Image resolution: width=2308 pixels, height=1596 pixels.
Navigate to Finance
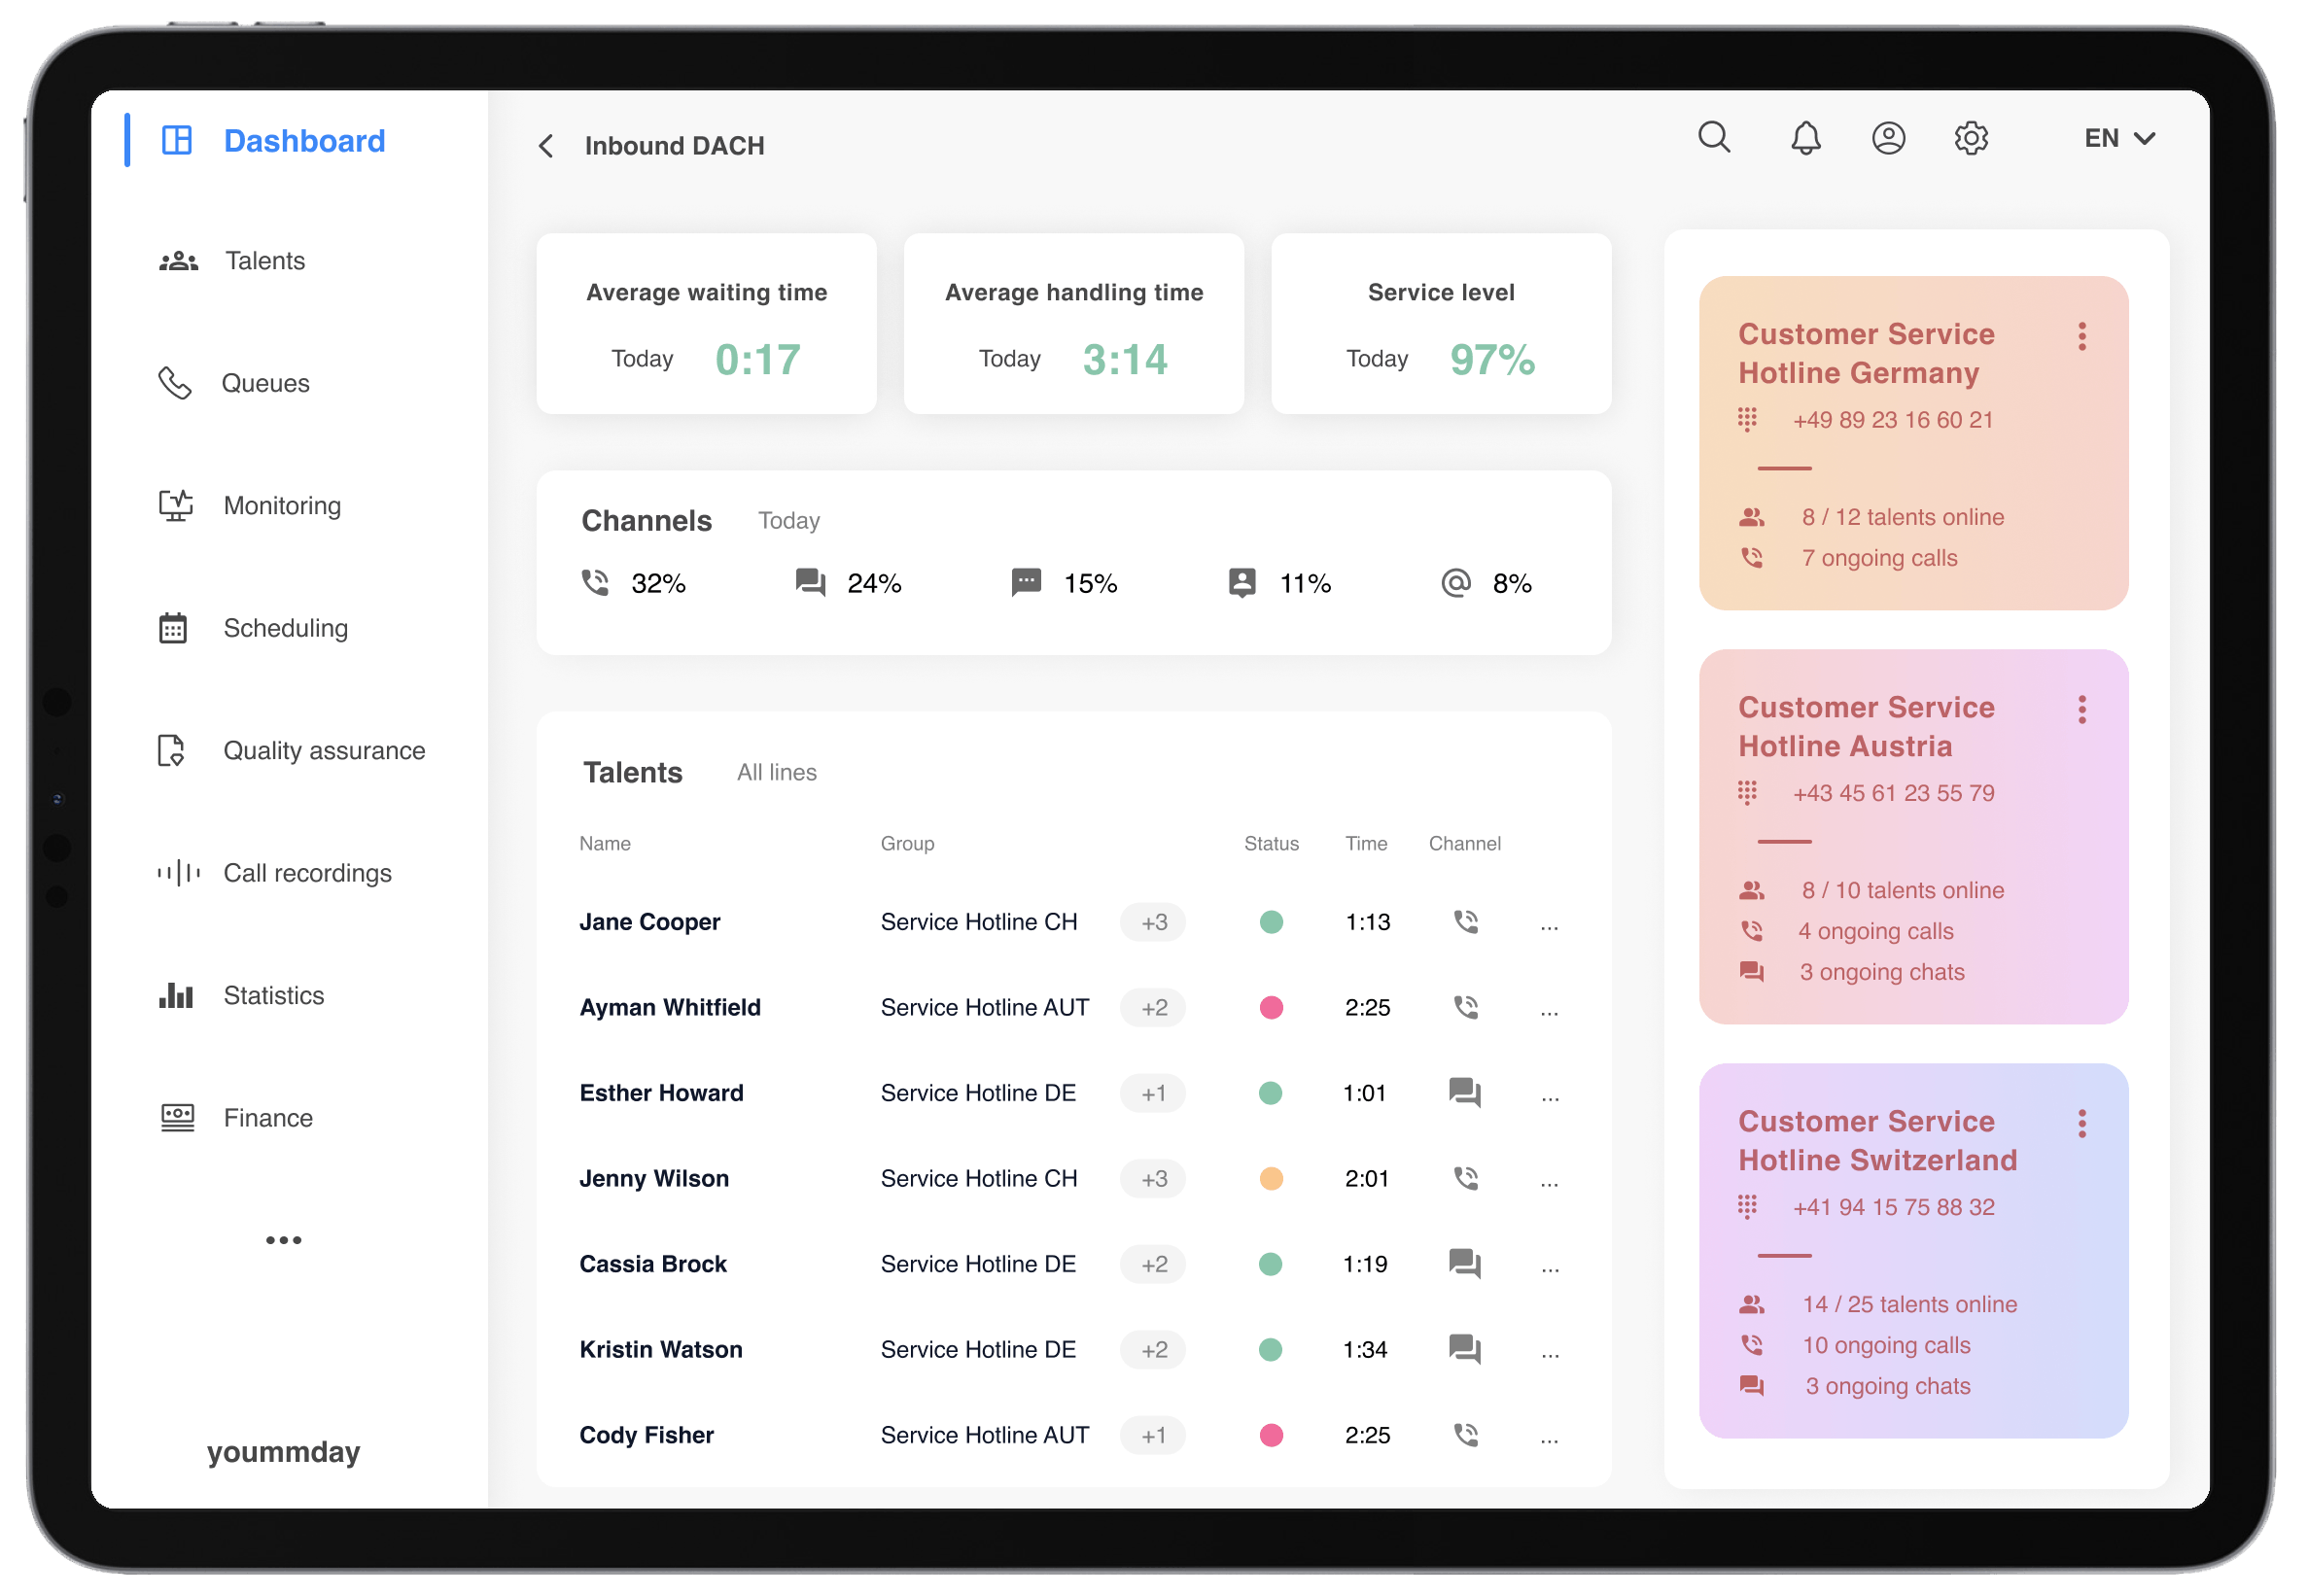point(267,1117)
